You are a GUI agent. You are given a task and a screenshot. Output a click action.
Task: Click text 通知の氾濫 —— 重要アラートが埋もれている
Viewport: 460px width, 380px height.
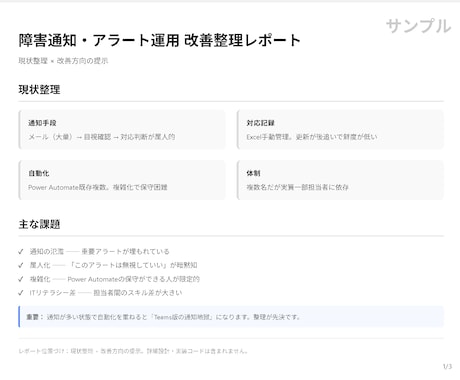pyautogui.click(x=100, y=251)
